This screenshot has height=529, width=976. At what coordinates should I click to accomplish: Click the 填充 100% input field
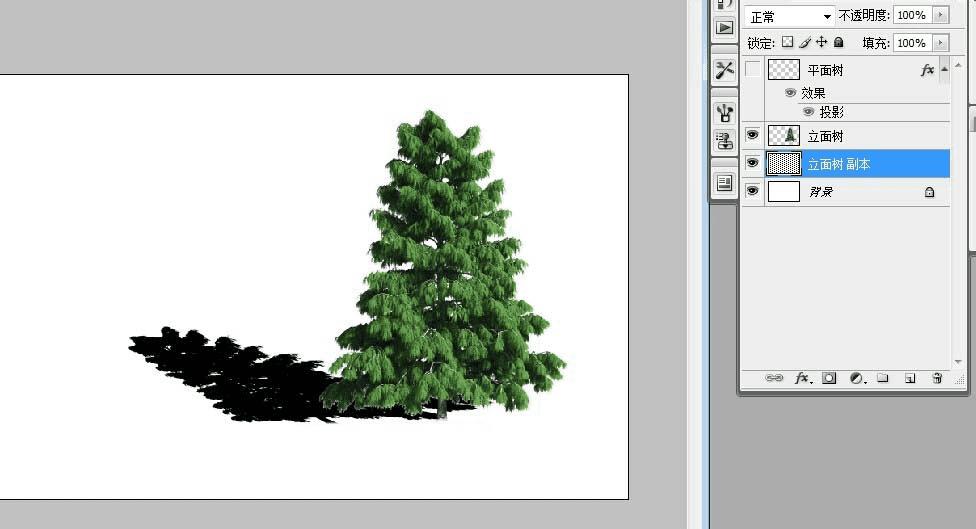click(x=913, y=43)
